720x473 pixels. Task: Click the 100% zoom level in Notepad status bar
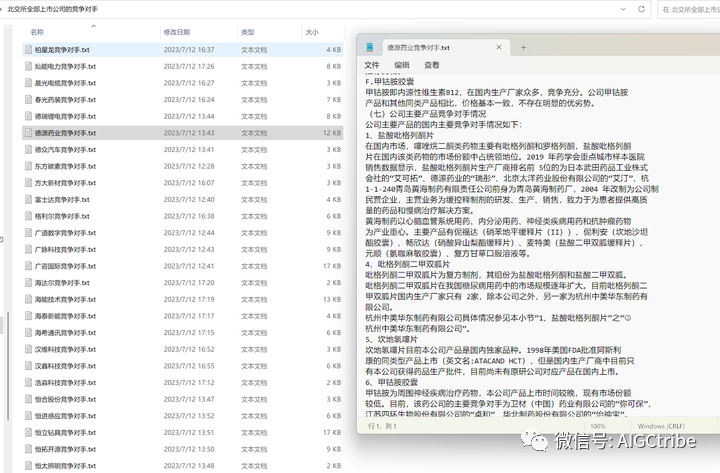pos(598,426)
